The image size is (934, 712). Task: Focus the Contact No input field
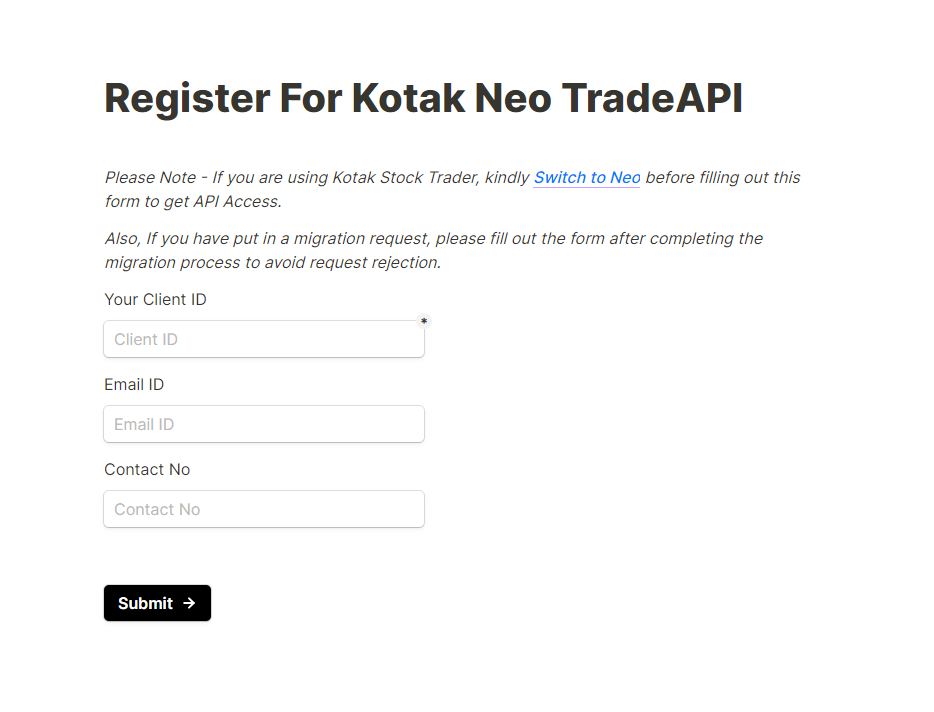pos(264,509)
